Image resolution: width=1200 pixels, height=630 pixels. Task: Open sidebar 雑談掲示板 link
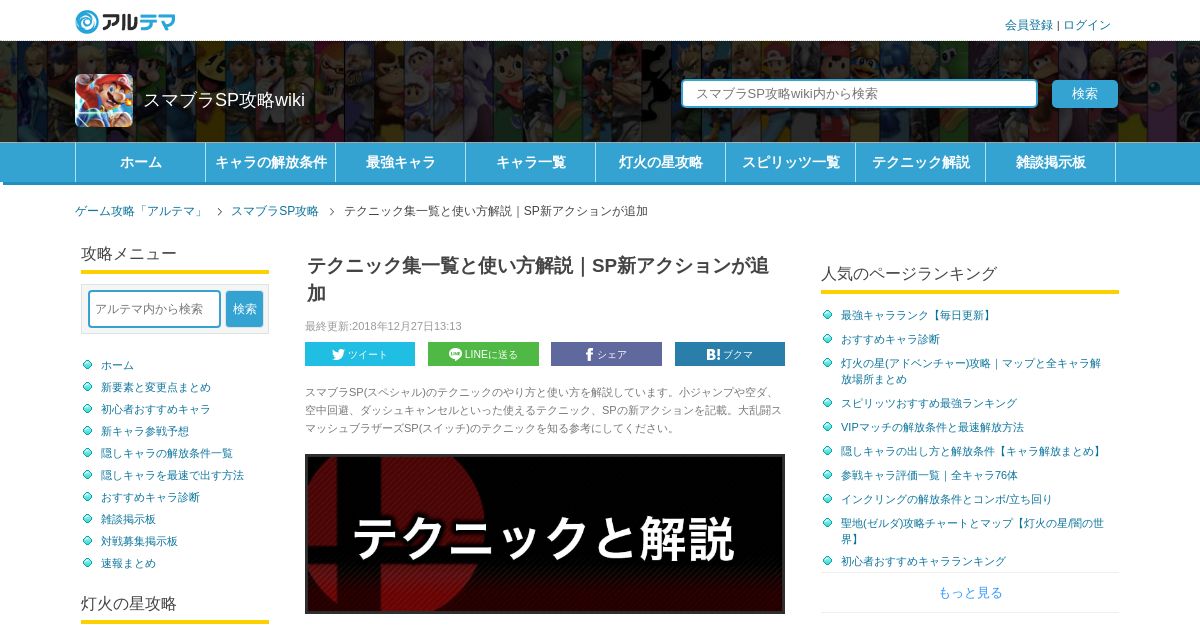pyautogui.click(x=128, y=519)
